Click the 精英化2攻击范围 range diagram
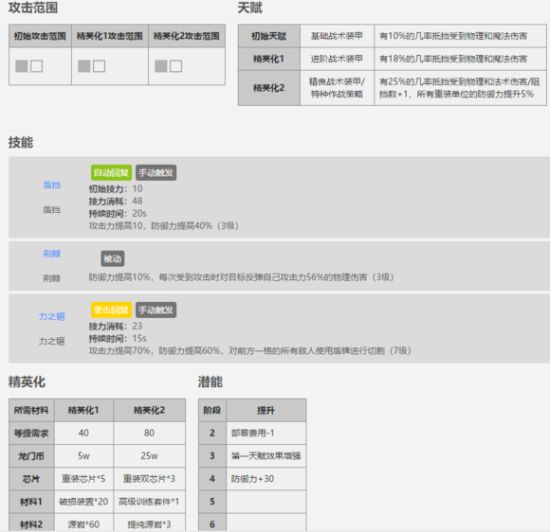Viewport: 550px width, 532px height. coord(168,66)
